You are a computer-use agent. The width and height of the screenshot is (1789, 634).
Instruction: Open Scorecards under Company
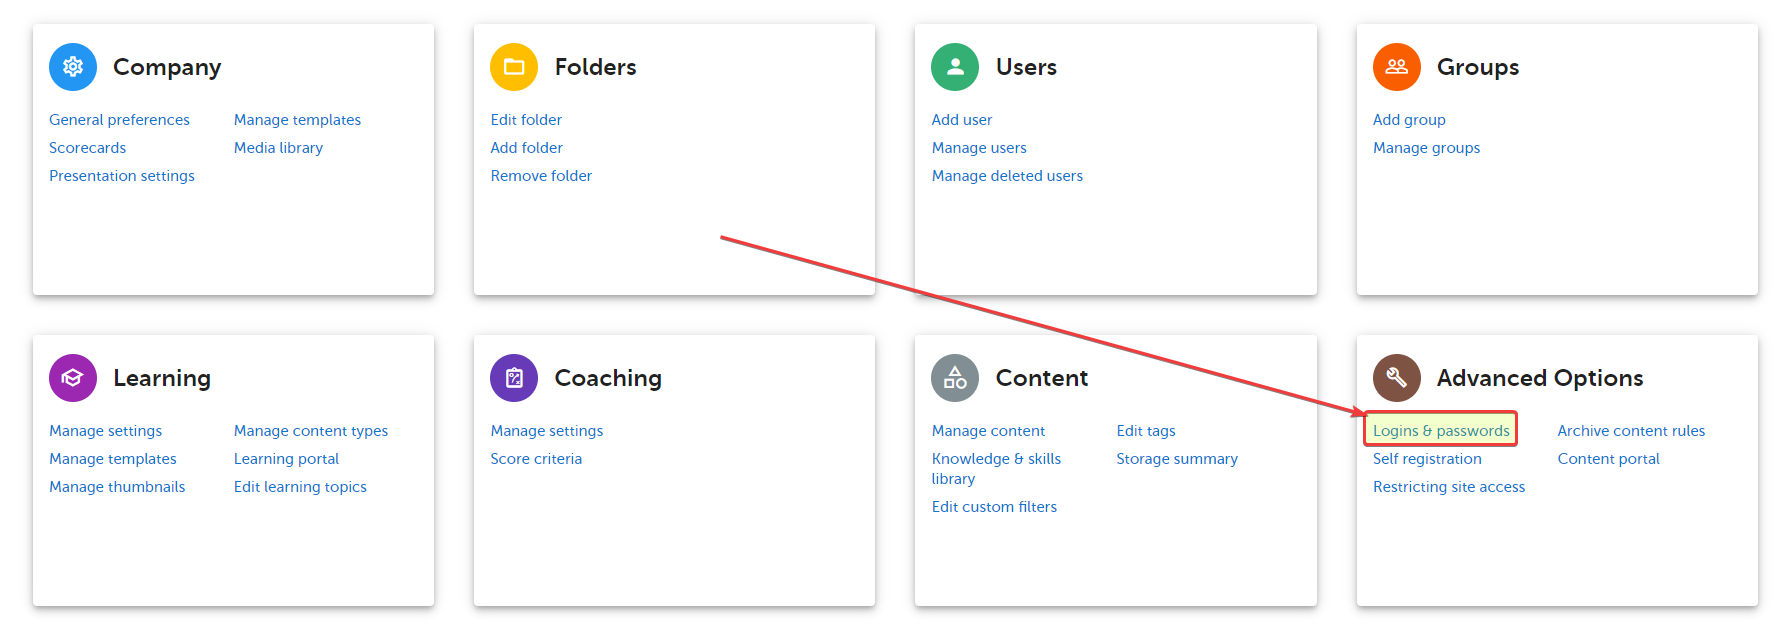[x=88, y=148]
